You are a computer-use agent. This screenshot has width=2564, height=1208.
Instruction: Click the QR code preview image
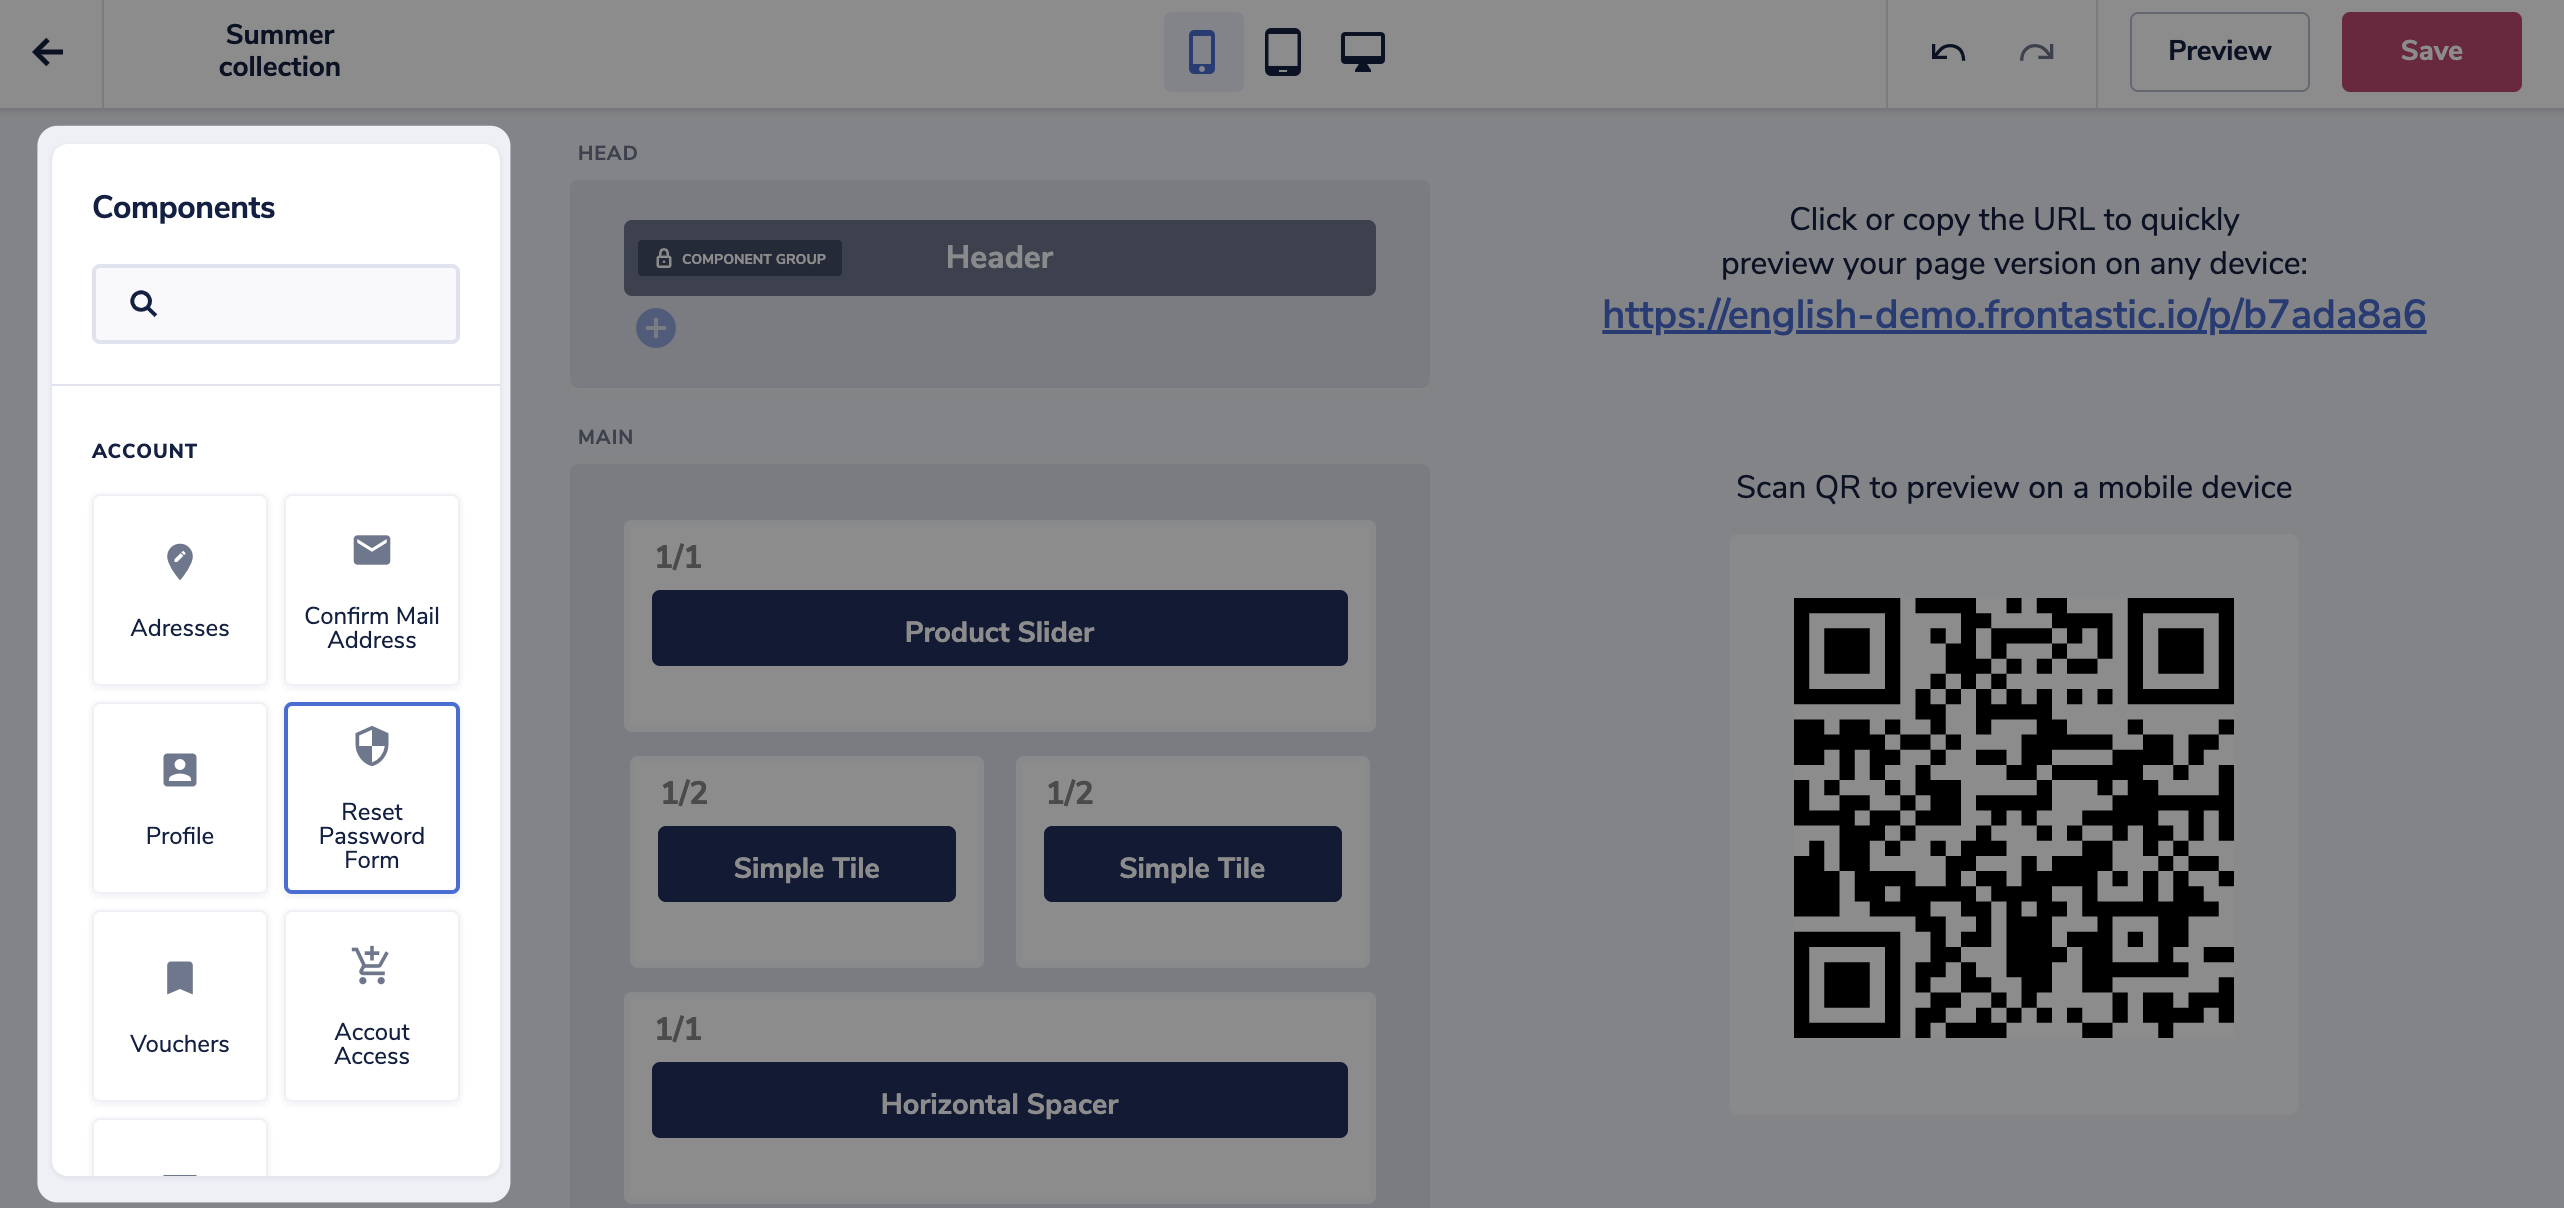pyautogui.click(x=2014, y=818)
